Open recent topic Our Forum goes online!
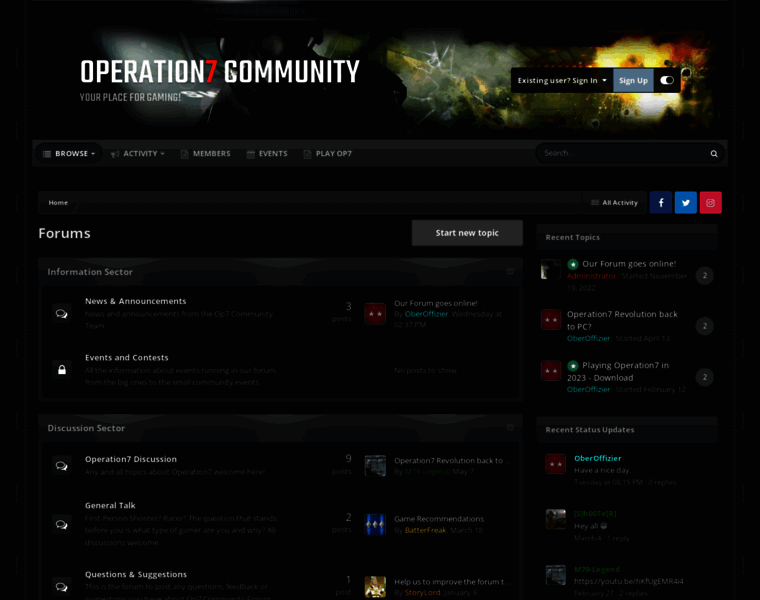 (629, 264)
